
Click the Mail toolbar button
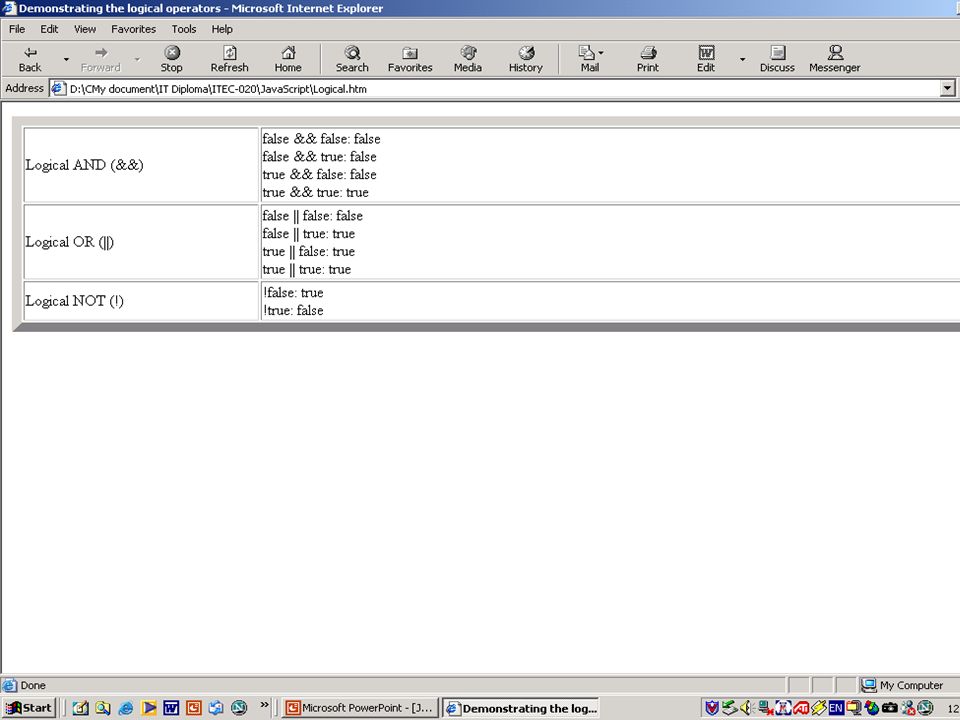(x=590, y=59)
